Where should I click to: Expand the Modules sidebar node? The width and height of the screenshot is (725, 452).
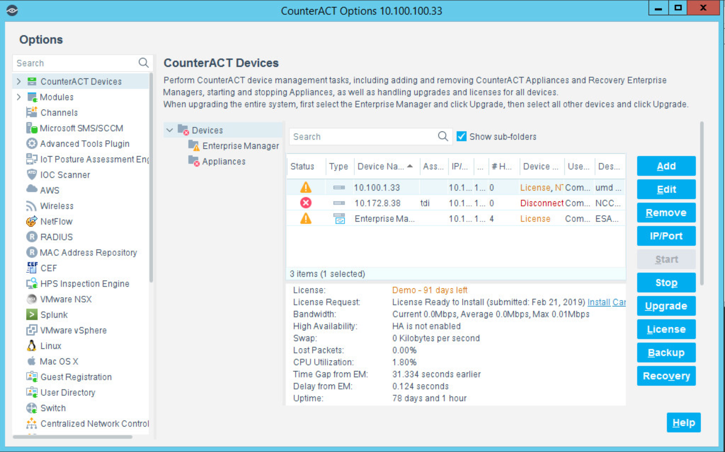18,97
